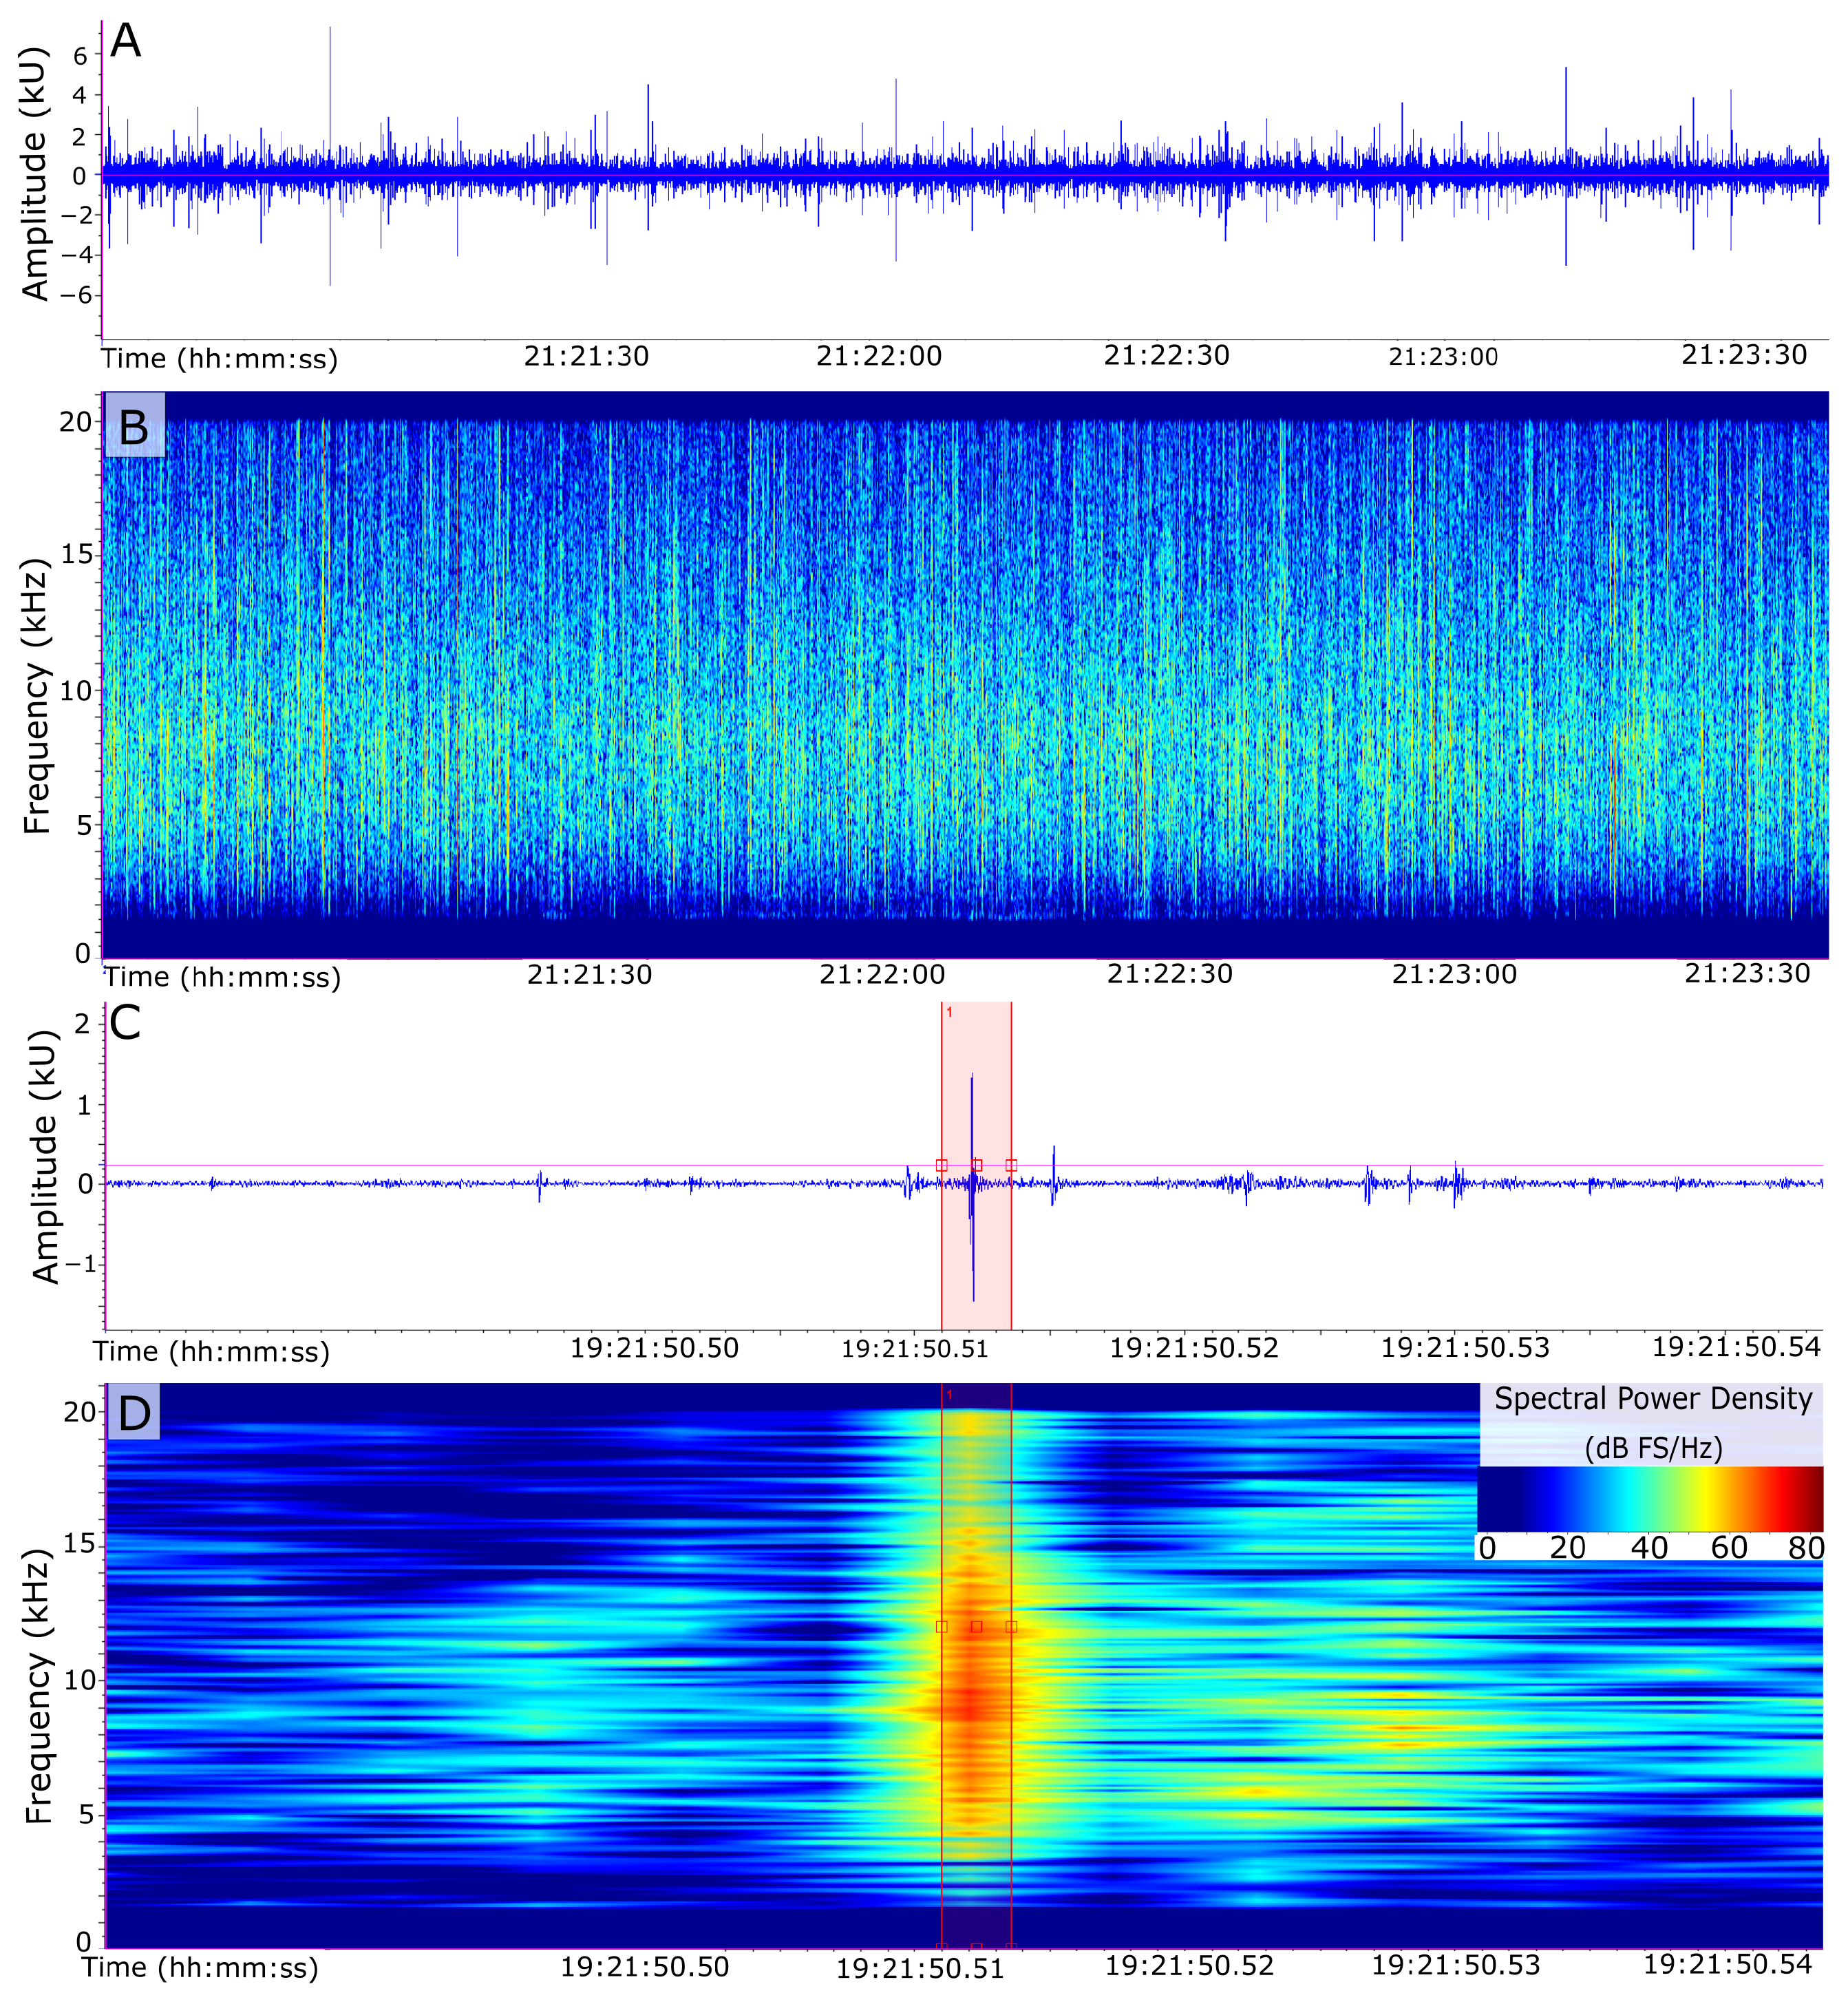The image size is (1848, 1993).
Task: Click the 'Spectral Power Density' legend title
Action: [1653, 1399]
